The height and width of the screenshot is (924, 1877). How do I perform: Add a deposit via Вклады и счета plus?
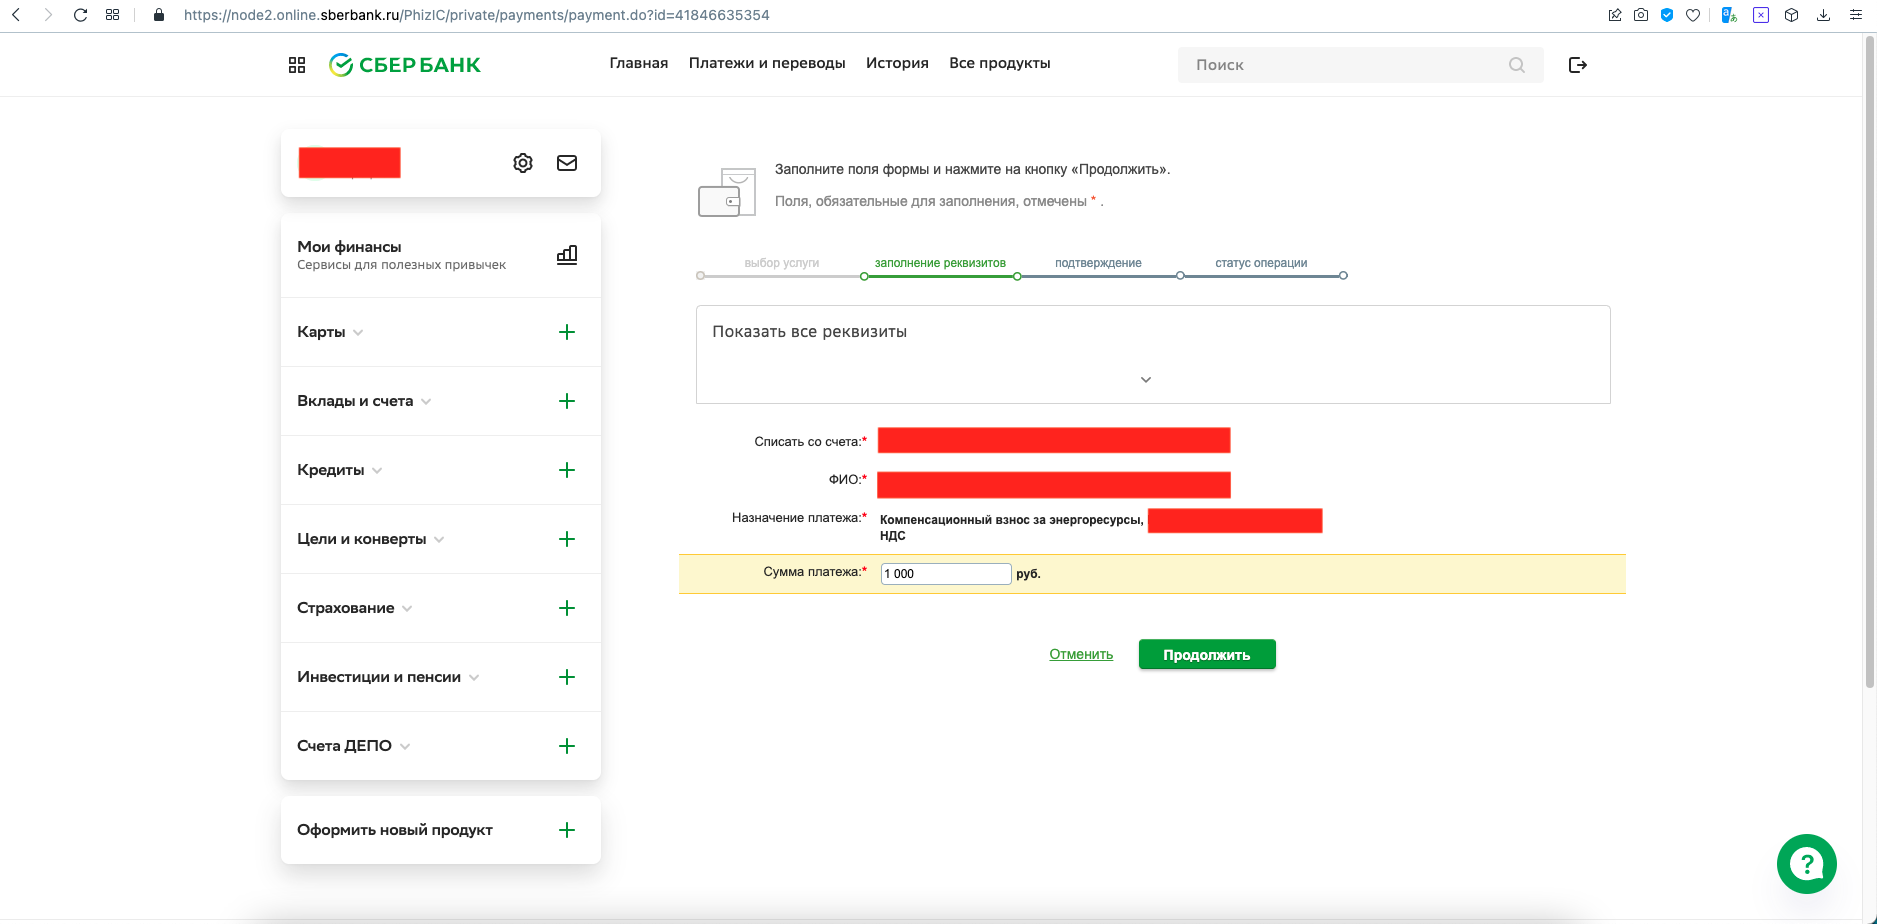(567, 401)
